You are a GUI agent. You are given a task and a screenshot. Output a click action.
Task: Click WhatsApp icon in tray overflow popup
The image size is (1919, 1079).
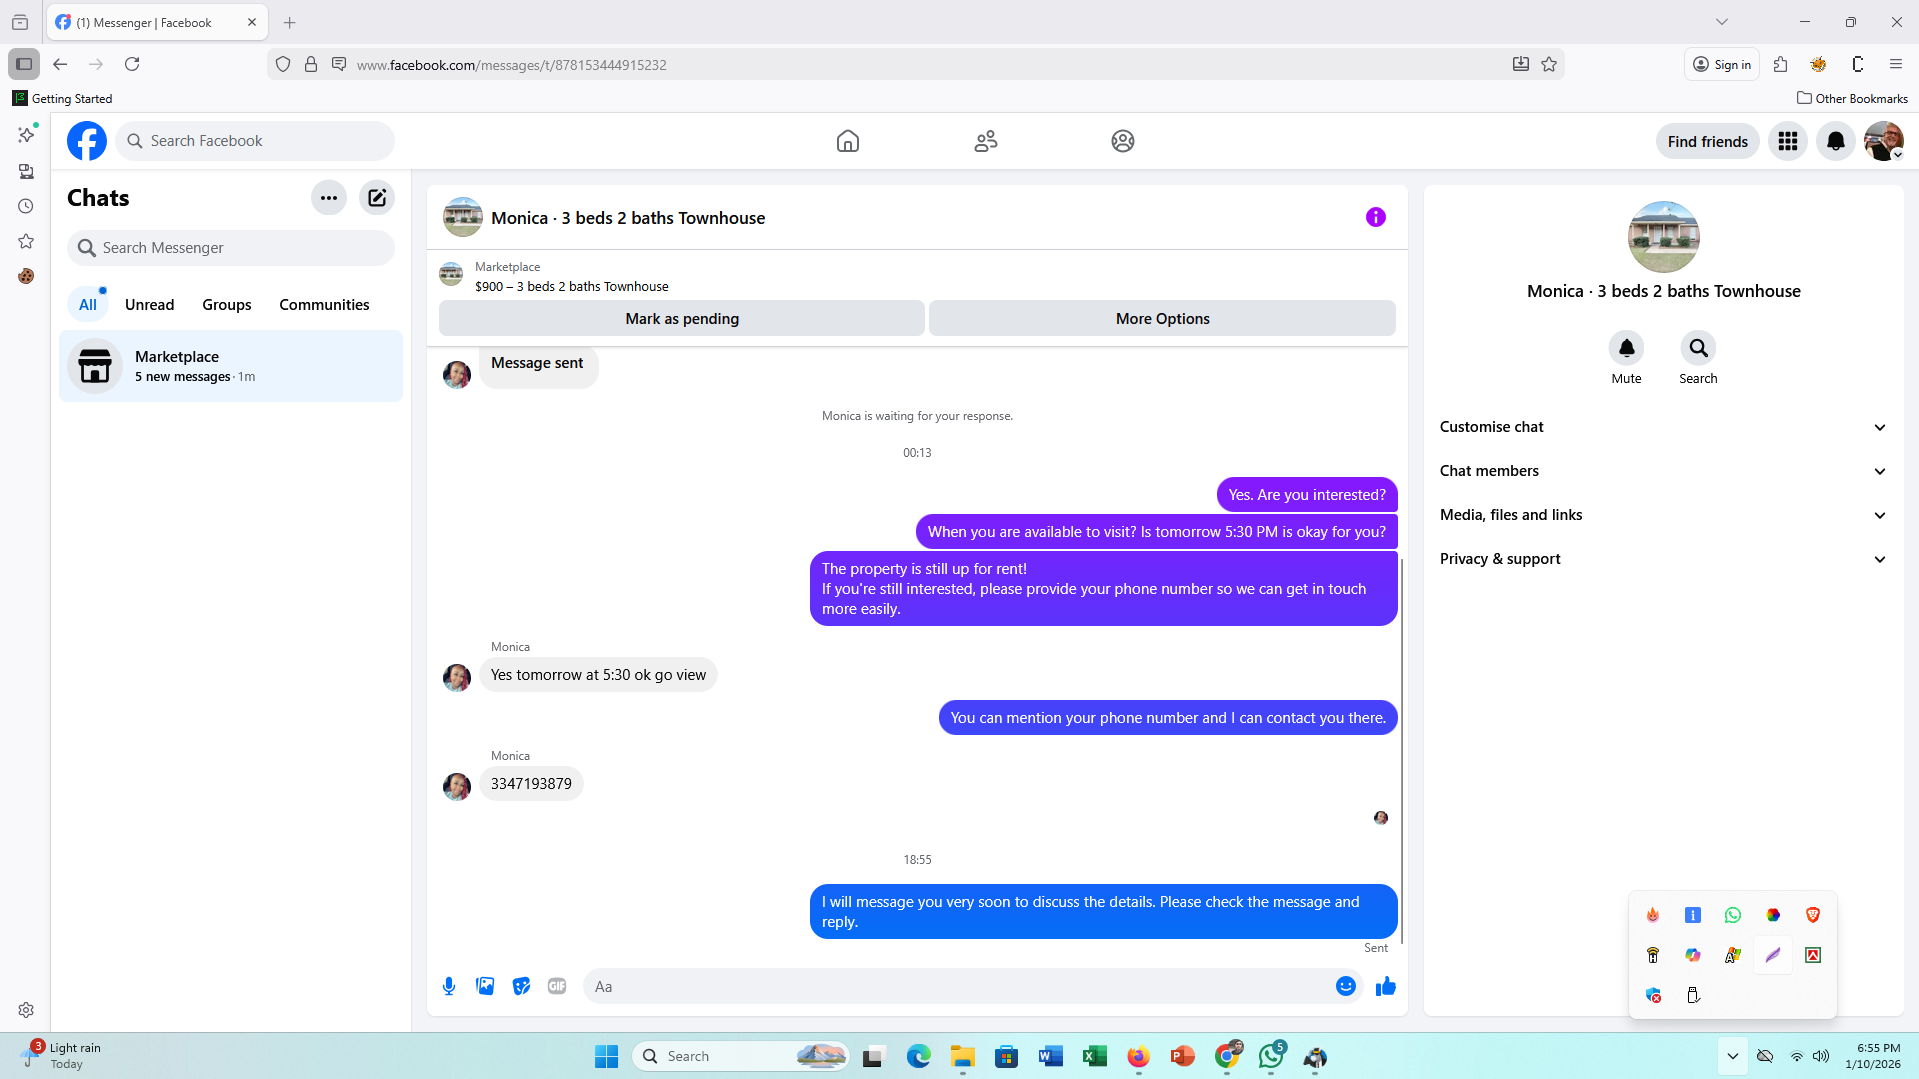pos(1733,915)
